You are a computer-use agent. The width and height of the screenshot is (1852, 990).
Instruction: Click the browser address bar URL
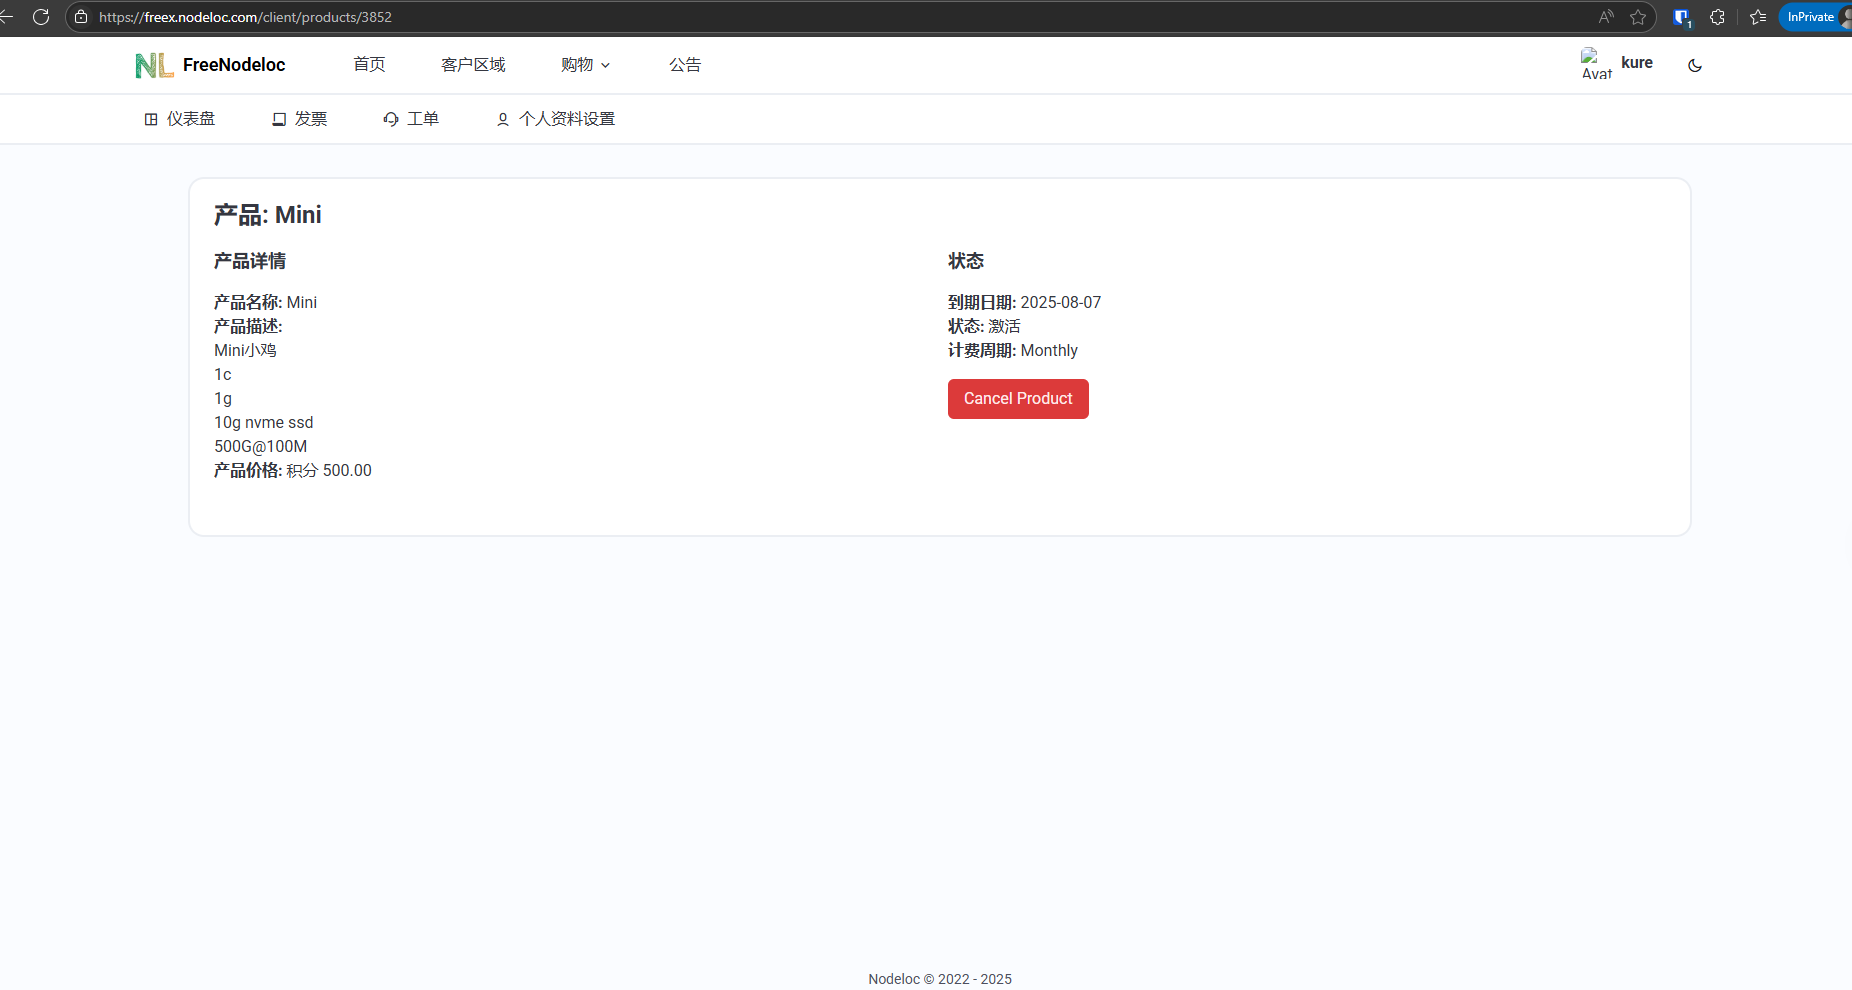pyautogui.click(x=245, y=17)
